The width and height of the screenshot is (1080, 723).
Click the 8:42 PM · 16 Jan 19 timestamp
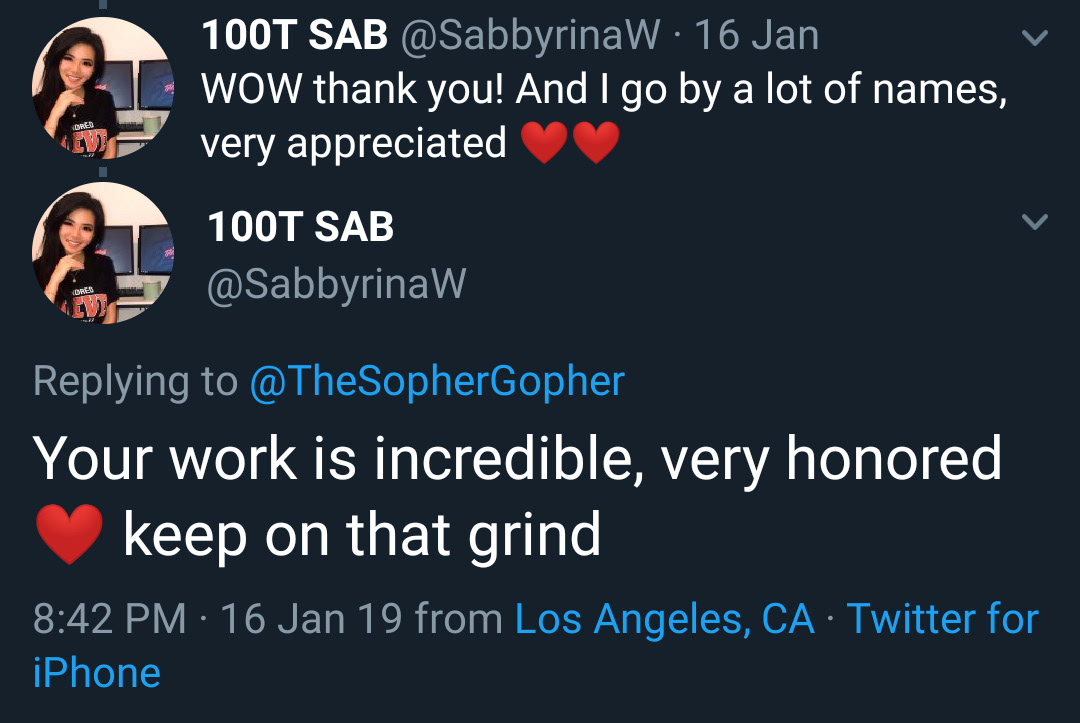pyautogui.click(x=217, y=619)
